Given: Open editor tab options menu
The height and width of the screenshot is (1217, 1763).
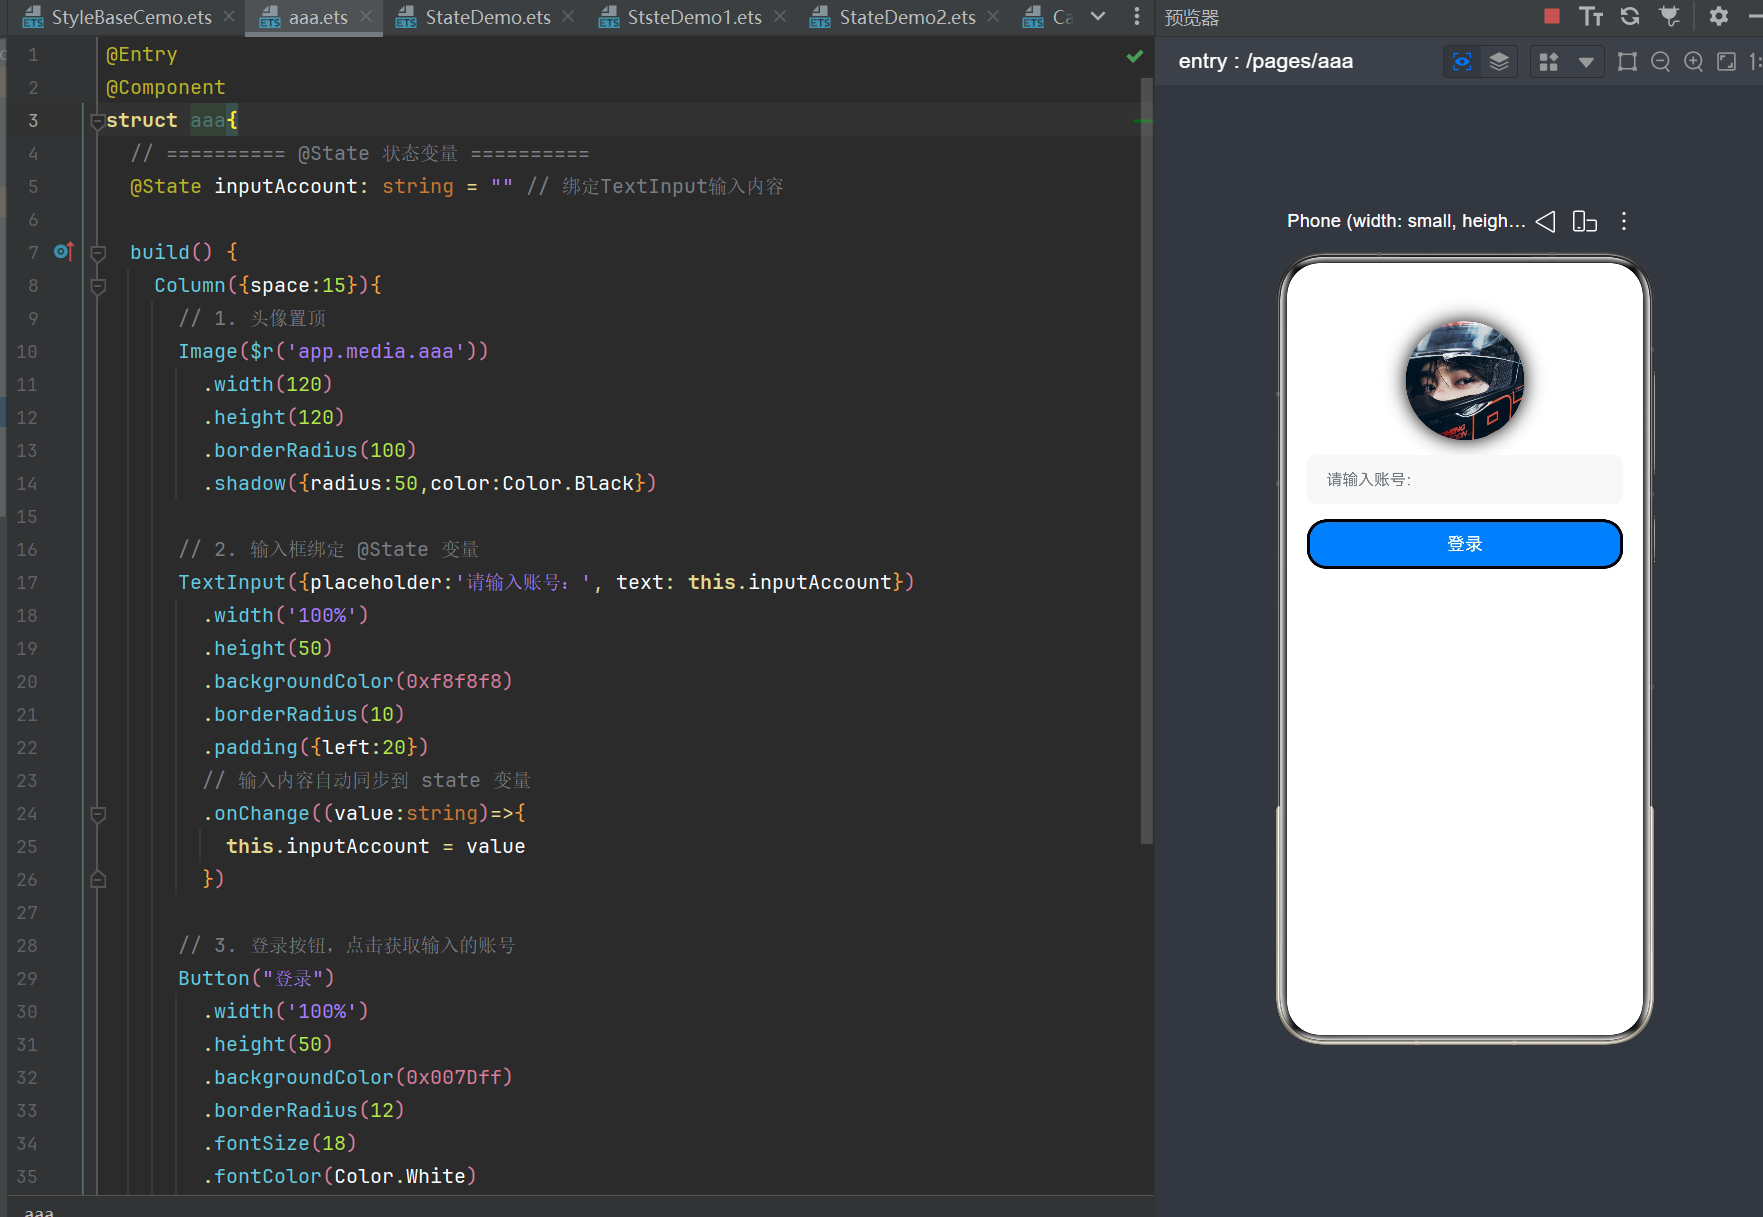Looking at the screenshot, I should 1136,17.
